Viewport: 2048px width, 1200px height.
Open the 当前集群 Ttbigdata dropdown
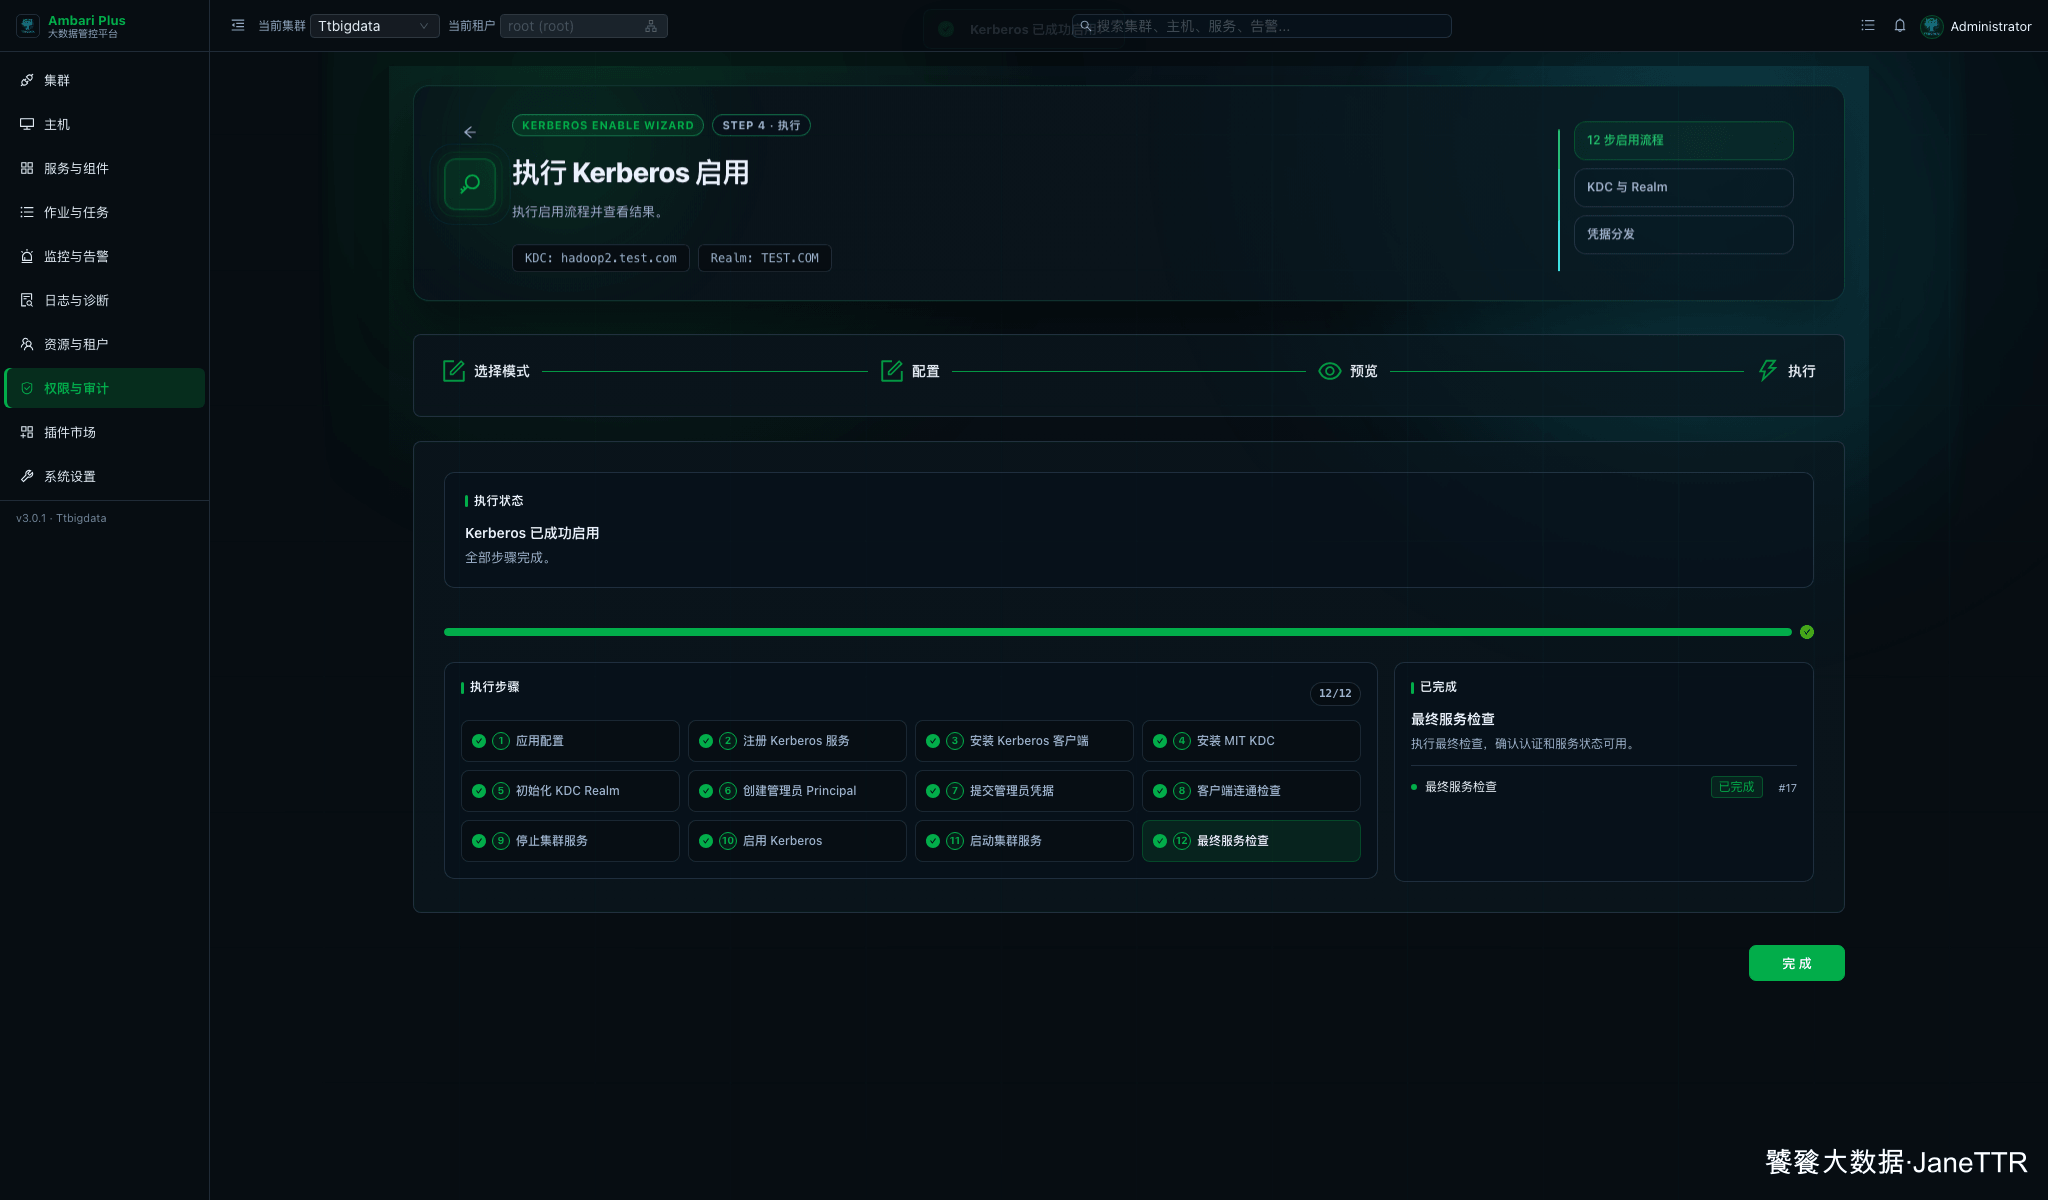[374, 26]
